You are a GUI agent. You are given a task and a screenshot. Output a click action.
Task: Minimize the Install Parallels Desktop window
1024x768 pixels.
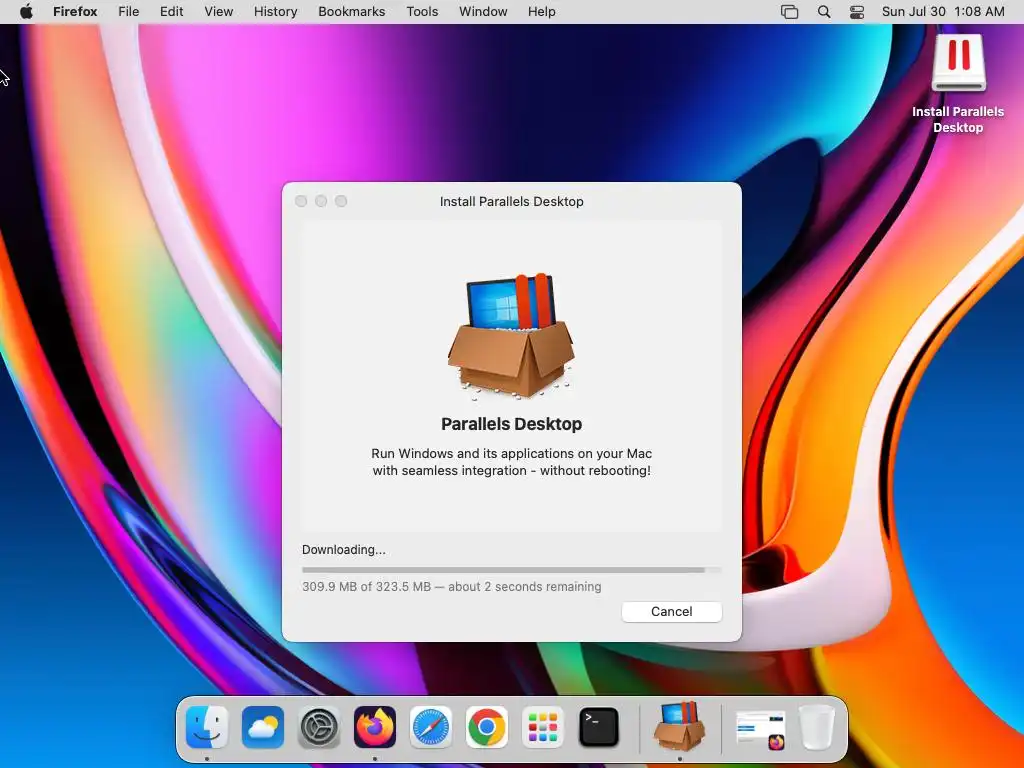click(321, 201)
